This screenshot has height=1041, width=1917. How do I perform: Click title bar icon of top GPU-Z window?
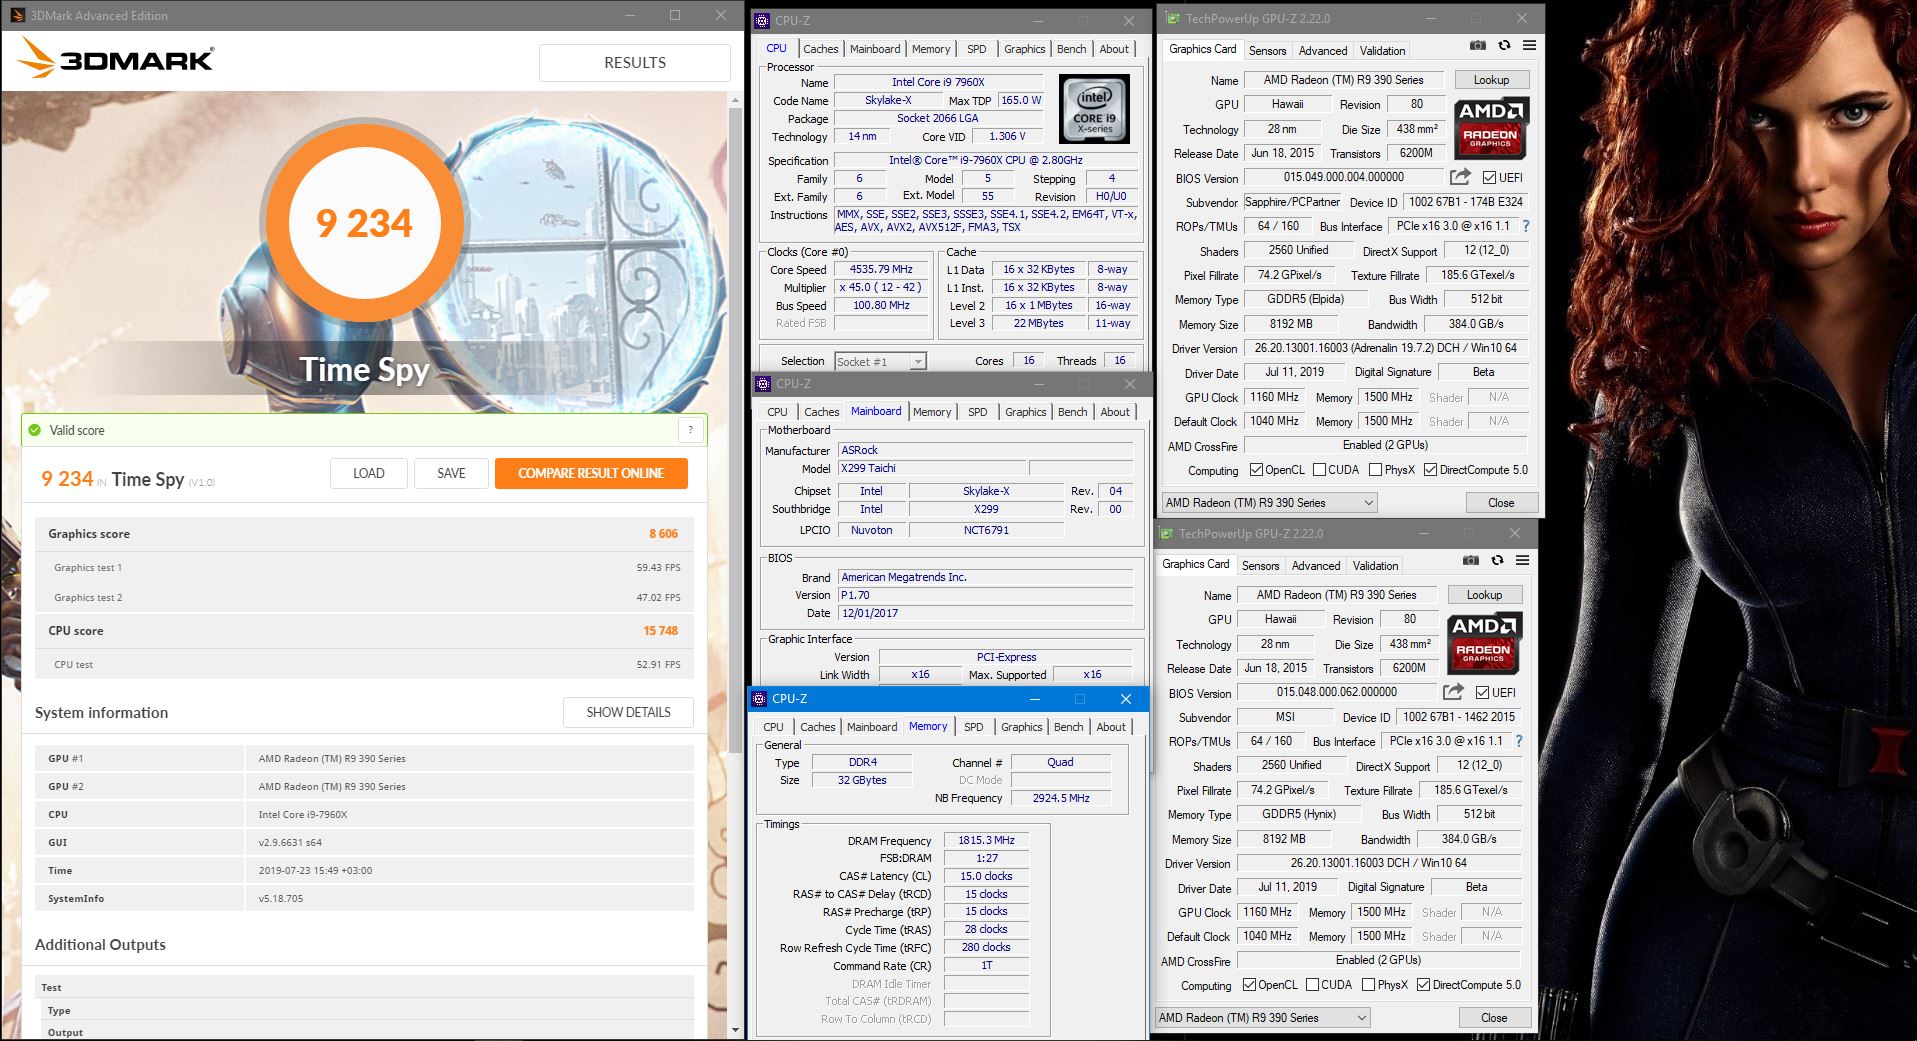pyautogui.click(x=1172, y=18)
